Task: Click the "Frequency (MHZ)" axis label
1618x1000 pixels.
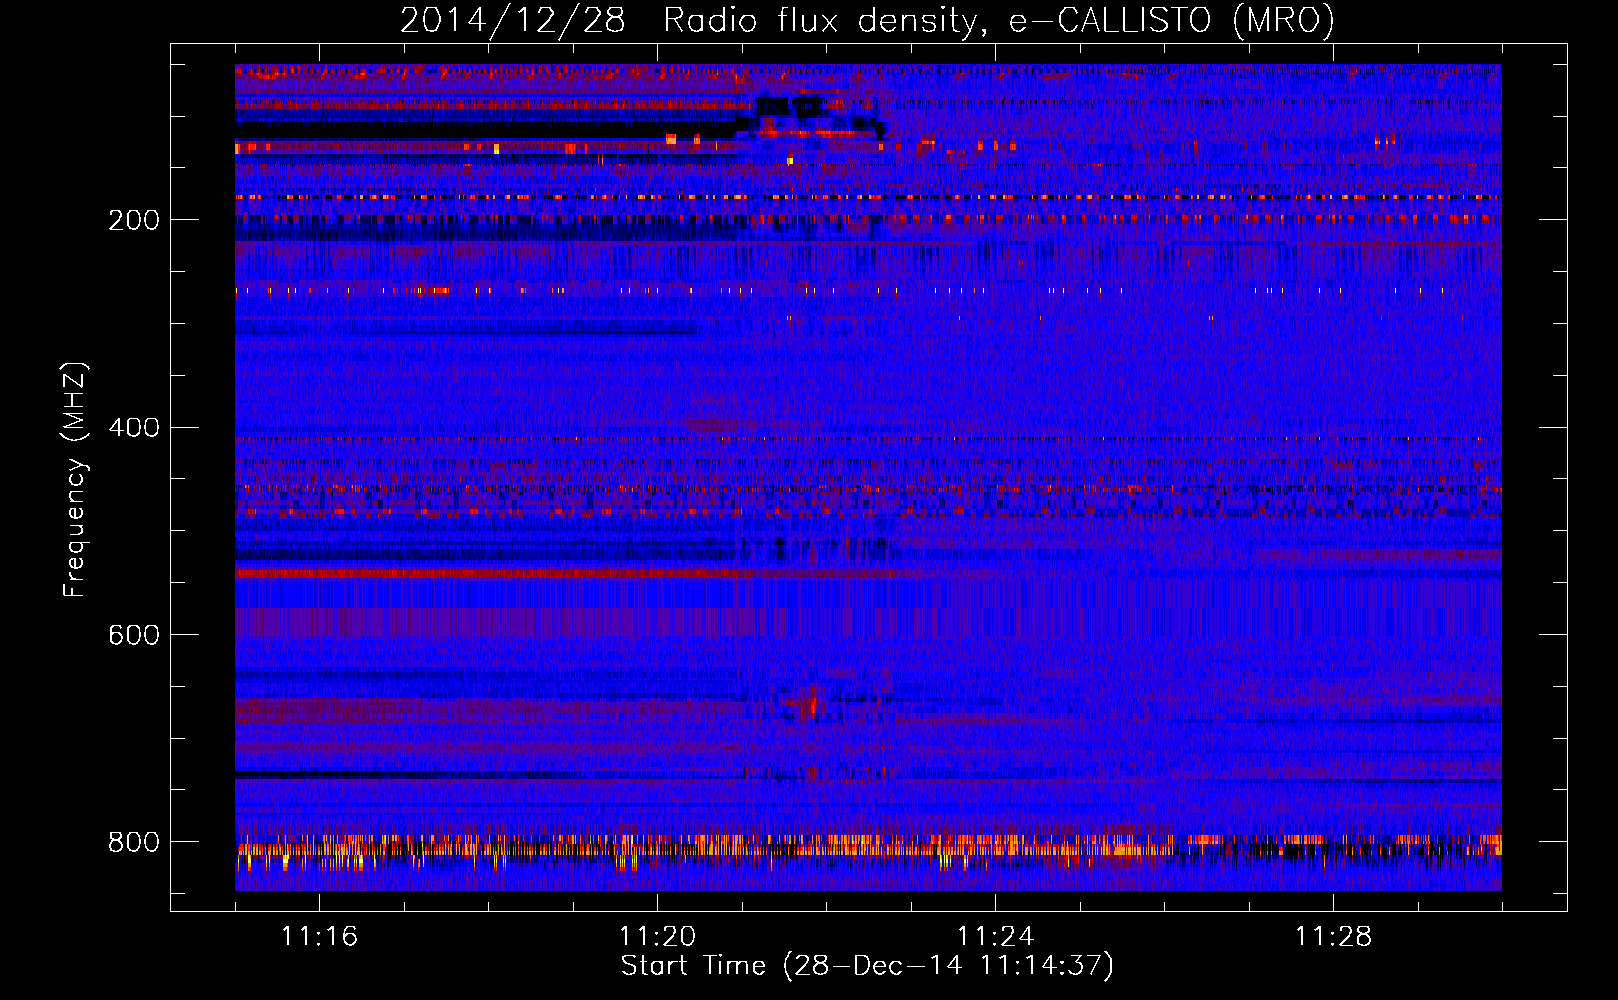Action: [x=75, y=479]
